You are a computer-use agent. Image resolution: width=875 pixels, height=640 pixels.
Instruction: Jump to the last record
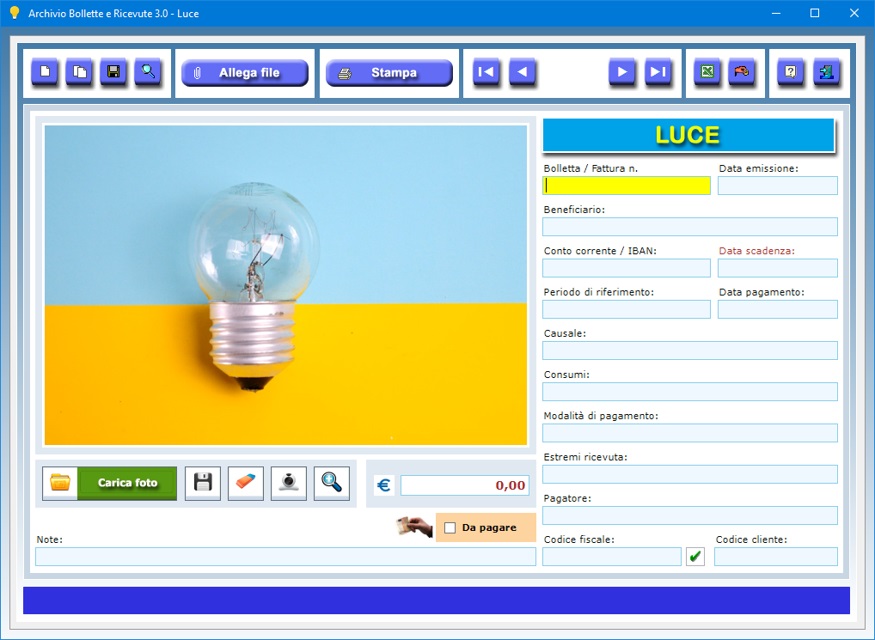click(x=658, y=72)
